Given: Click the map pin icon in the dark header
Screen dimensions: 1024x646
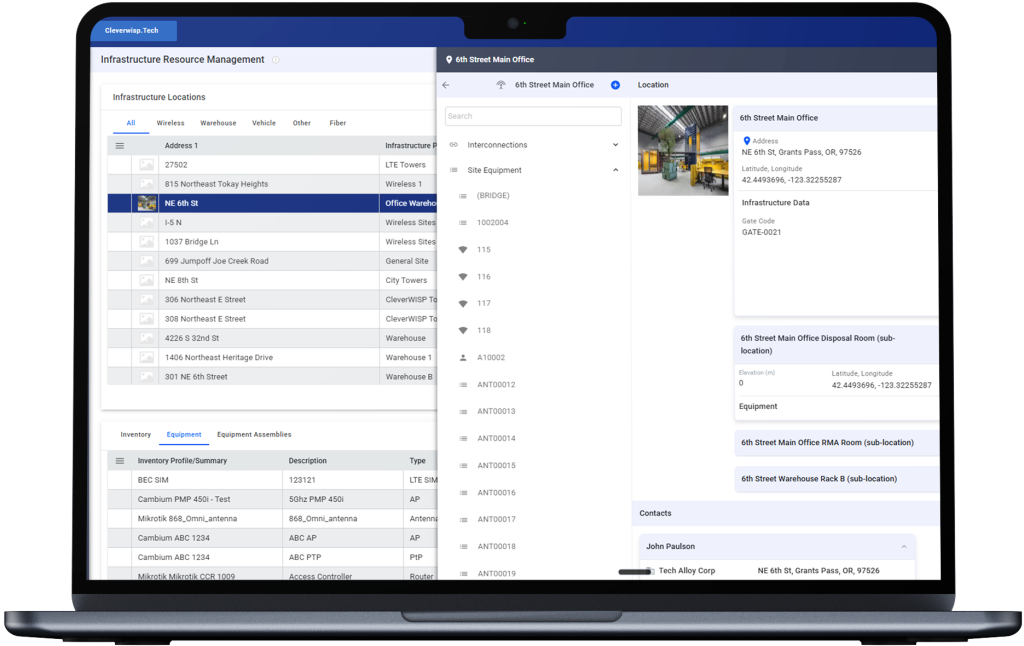Looking at the screenshot, I should [x=449, y=59].
